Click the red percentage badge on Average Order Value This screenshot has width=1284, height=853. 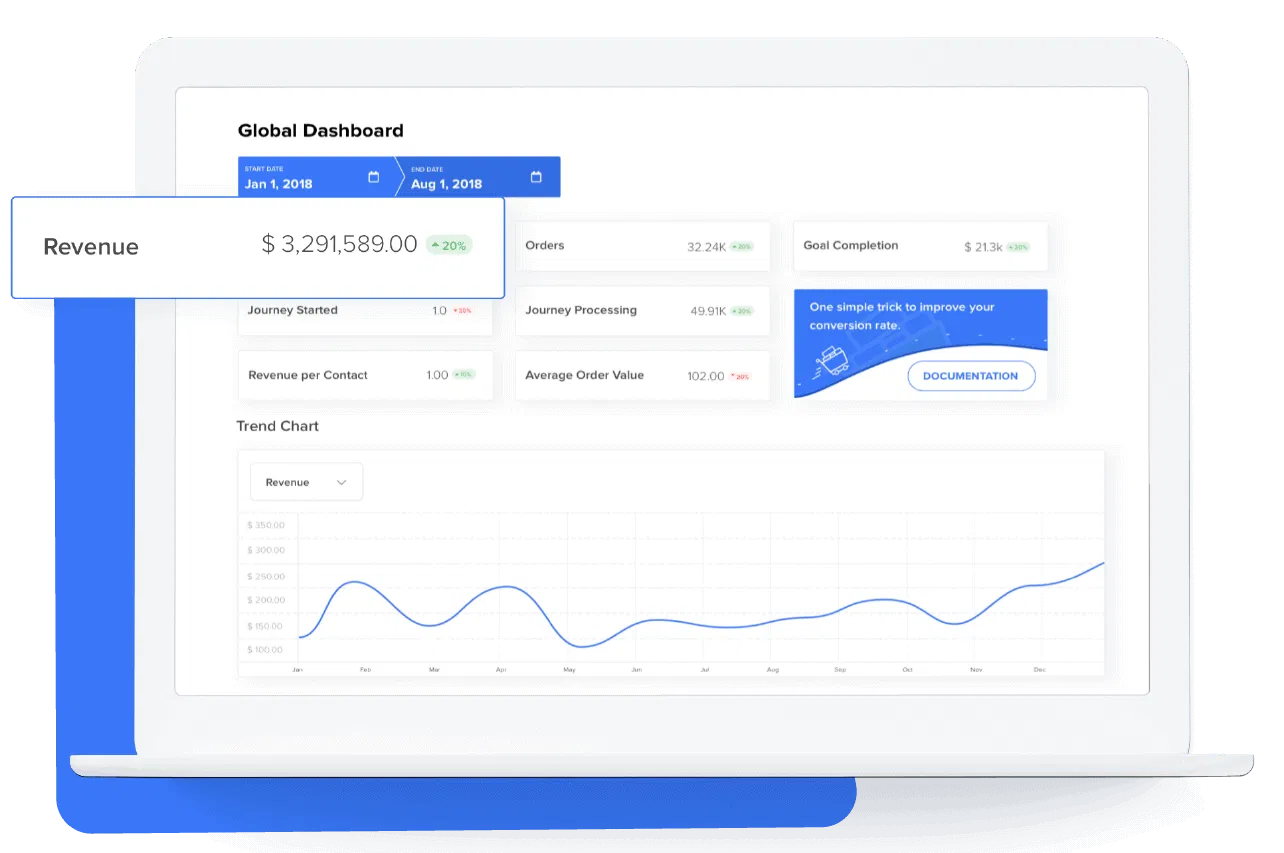[x=740, y=377]
